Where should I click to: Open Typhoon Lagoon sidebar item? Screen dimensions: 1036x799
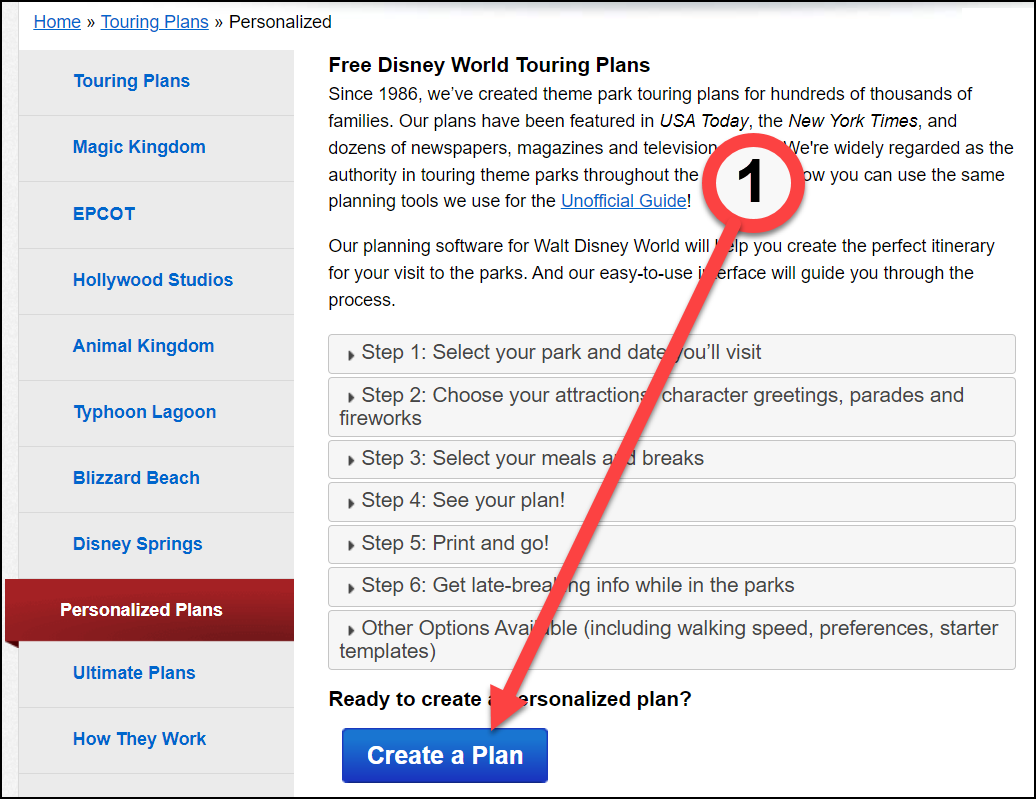point(145,412)
